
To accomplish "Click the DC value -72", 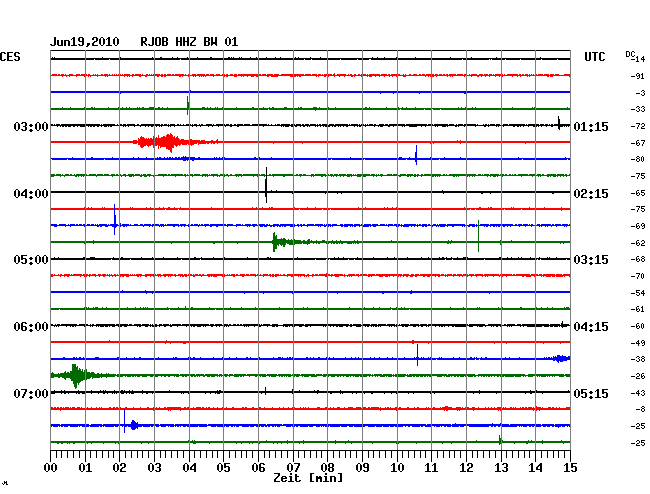I will click(638, 126).
